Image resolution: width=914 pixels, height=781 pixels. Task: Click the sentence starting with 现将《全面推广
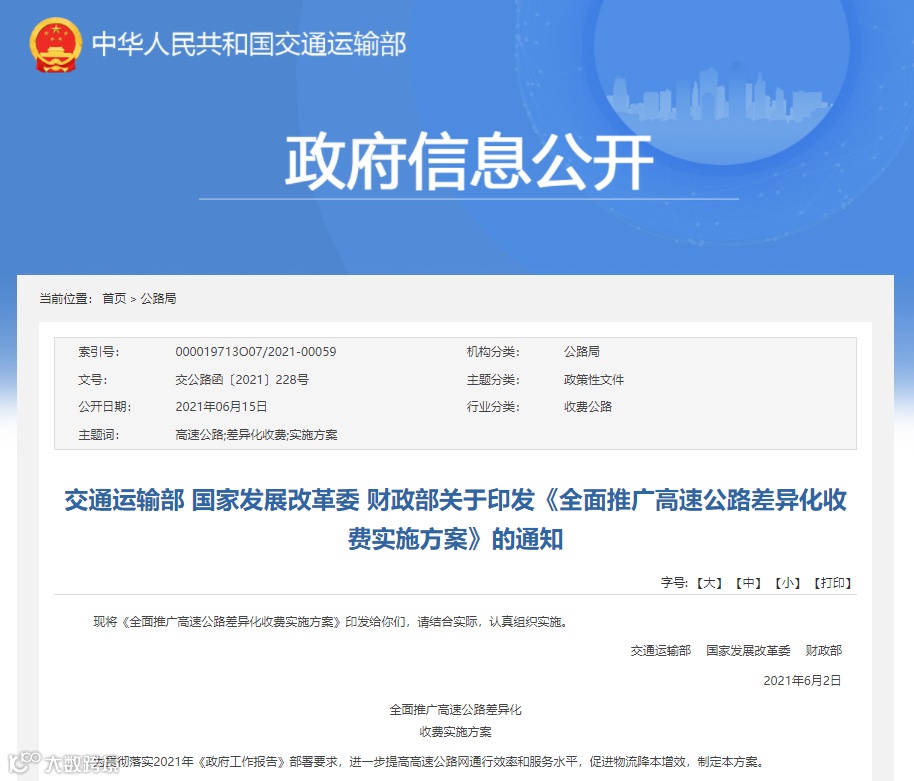(331, 622)
